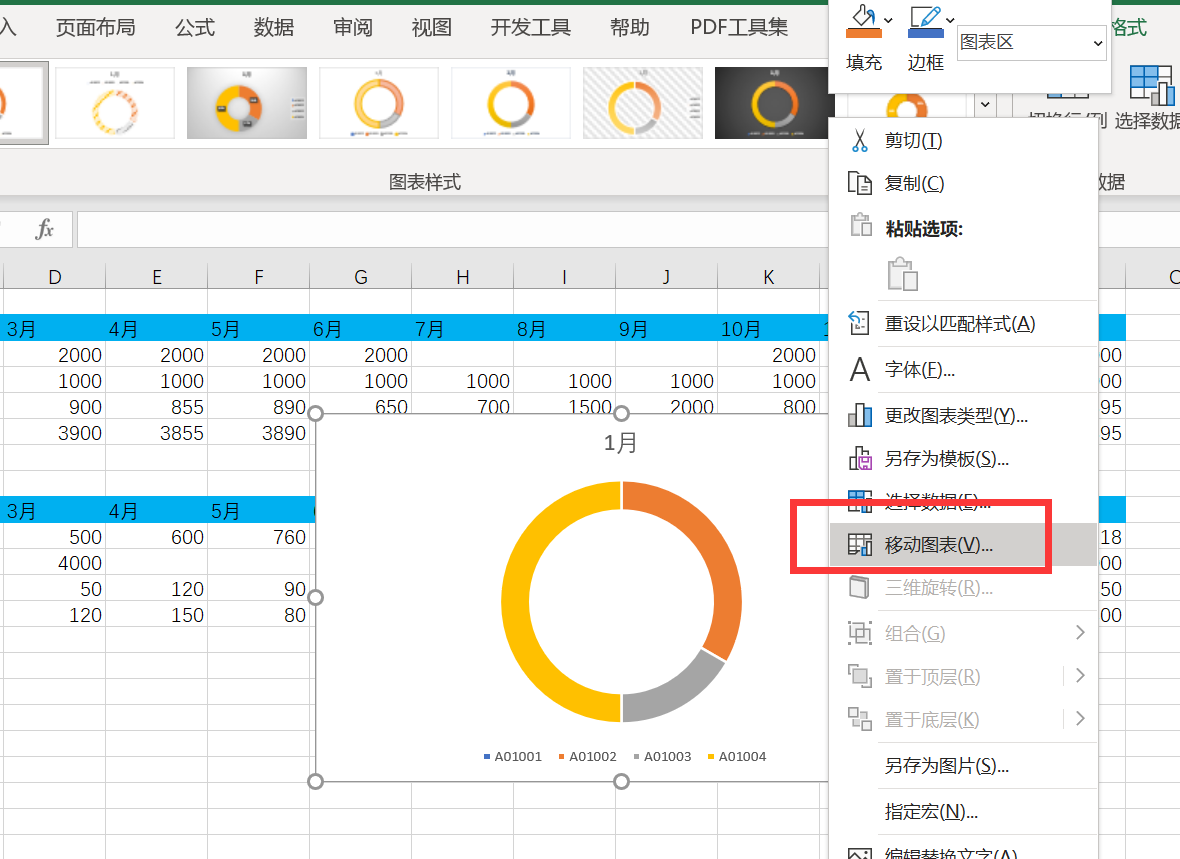Click the A01004 legend entry
This screenshot has height=859, width=1180.
[737, 757]
